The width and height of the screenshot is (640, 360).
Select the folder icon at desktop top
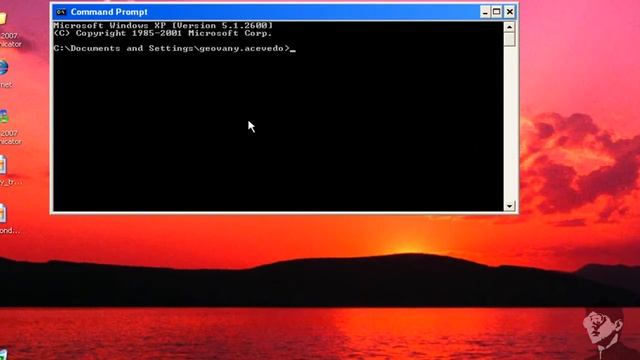(2, 18)
